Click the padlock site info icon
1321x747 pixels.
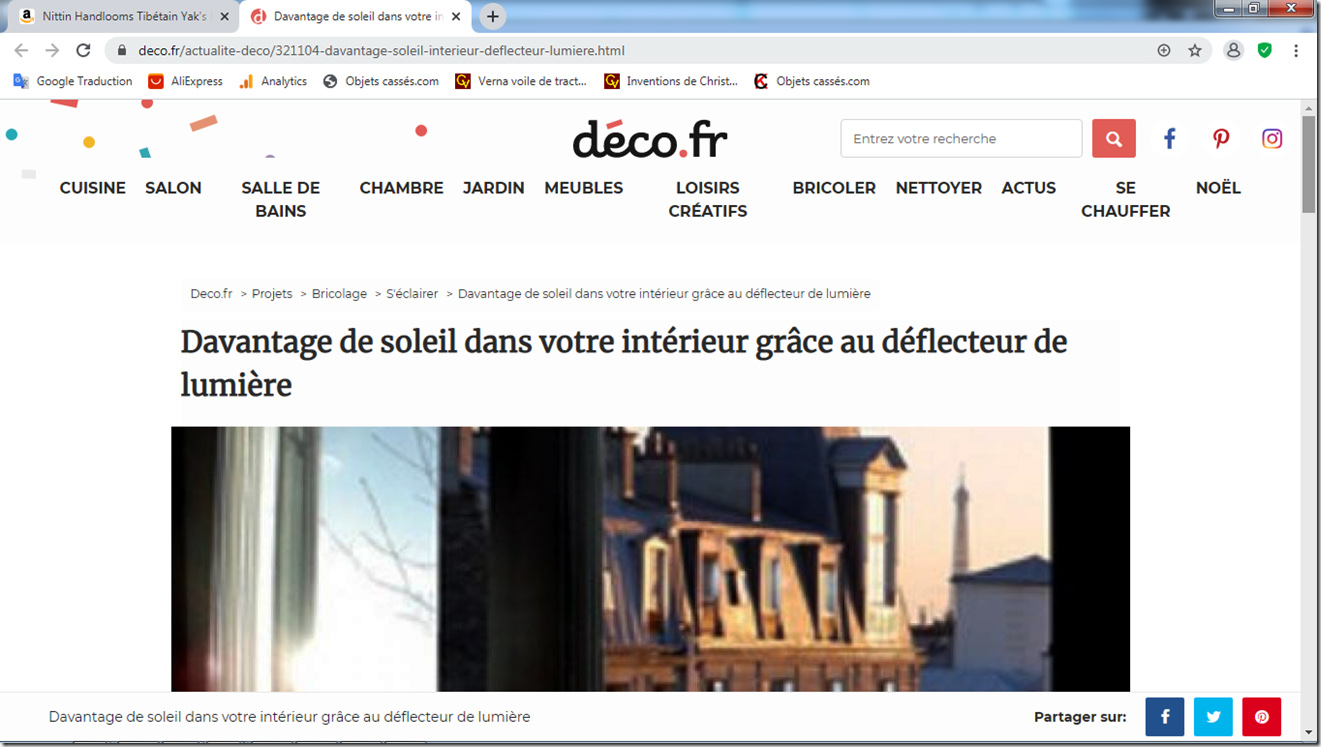(x=122, y=50)
